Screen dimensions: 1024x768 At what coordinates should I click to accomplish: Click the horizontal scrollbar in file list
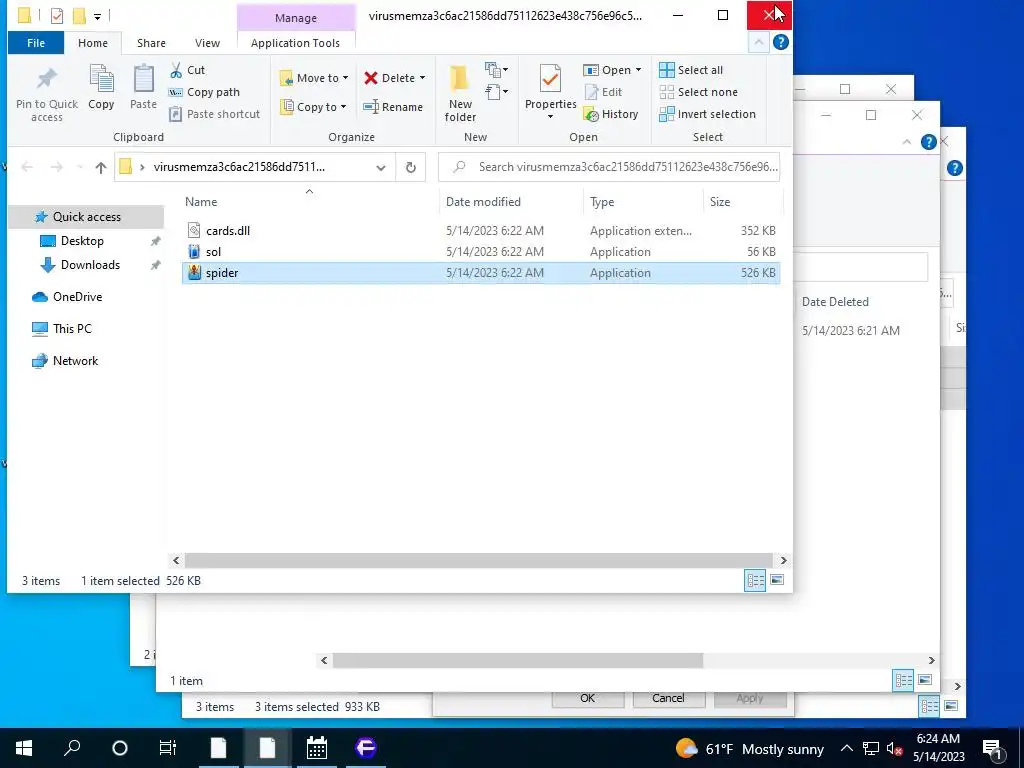coord(479,560)
